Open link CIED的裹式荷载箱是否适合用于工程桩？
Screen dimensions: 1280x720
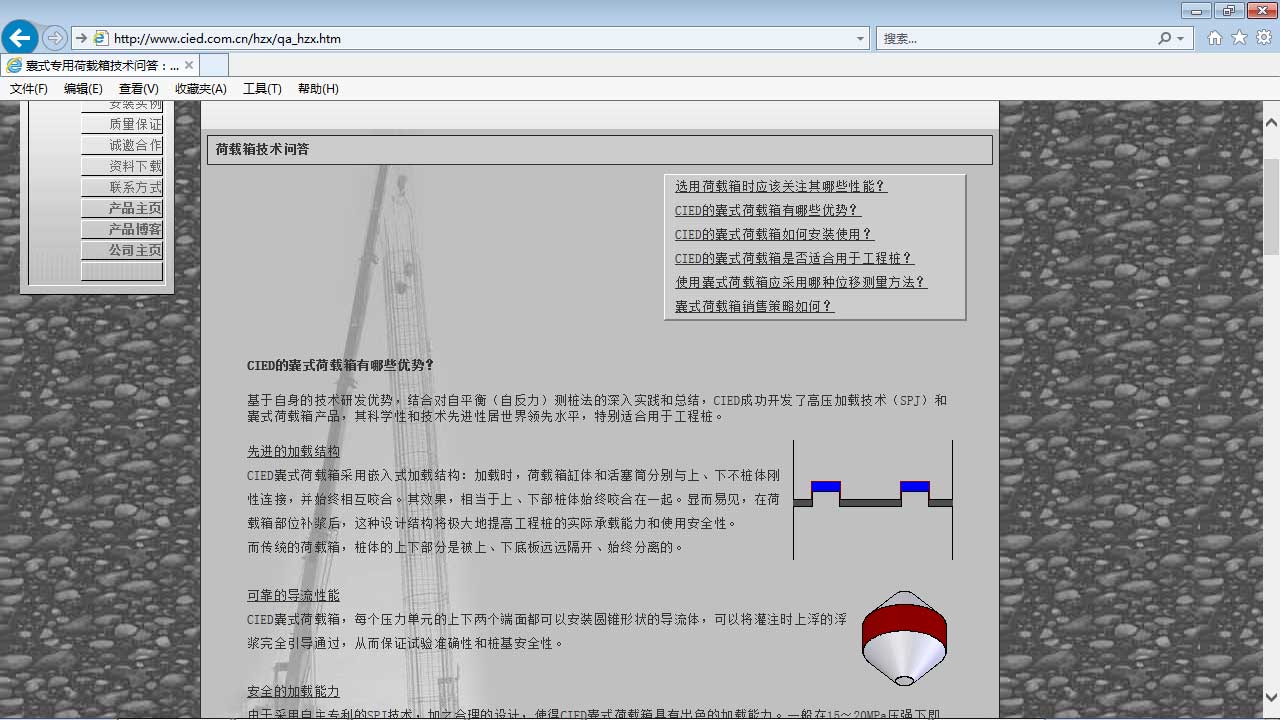pos(794,258)
